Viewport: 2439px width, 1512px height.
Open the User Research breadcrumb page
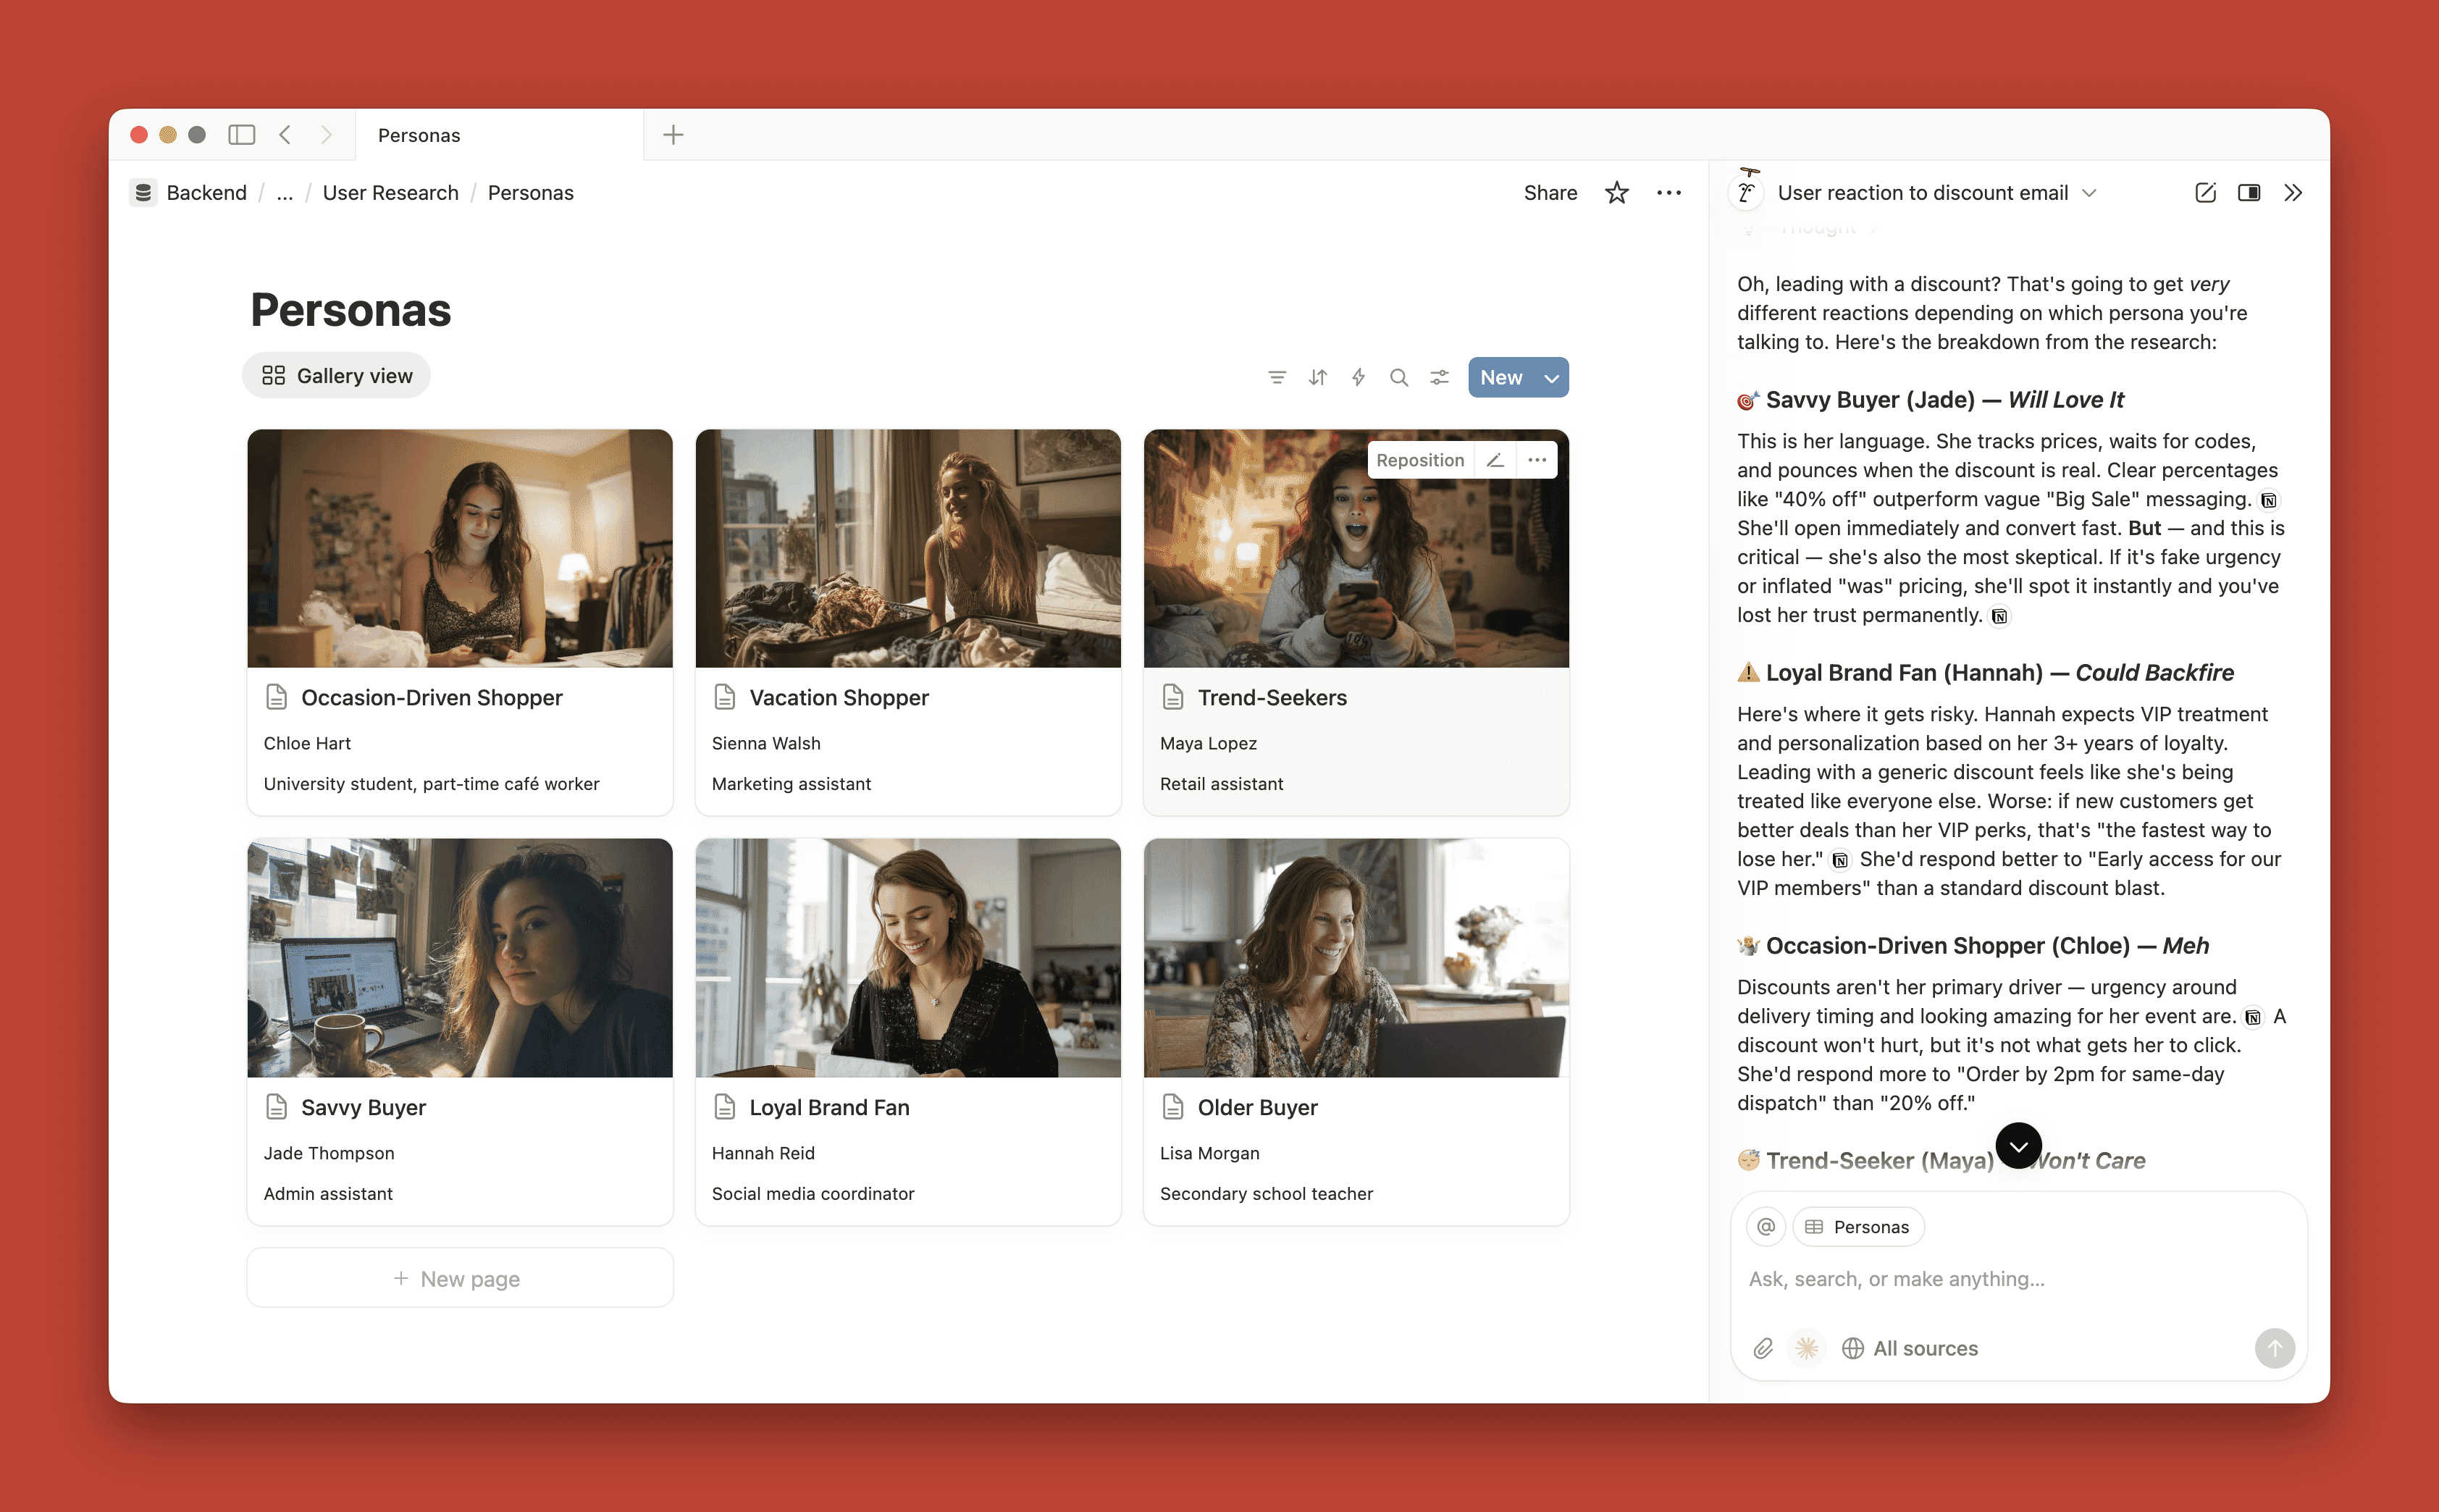[x=390, y=192]
